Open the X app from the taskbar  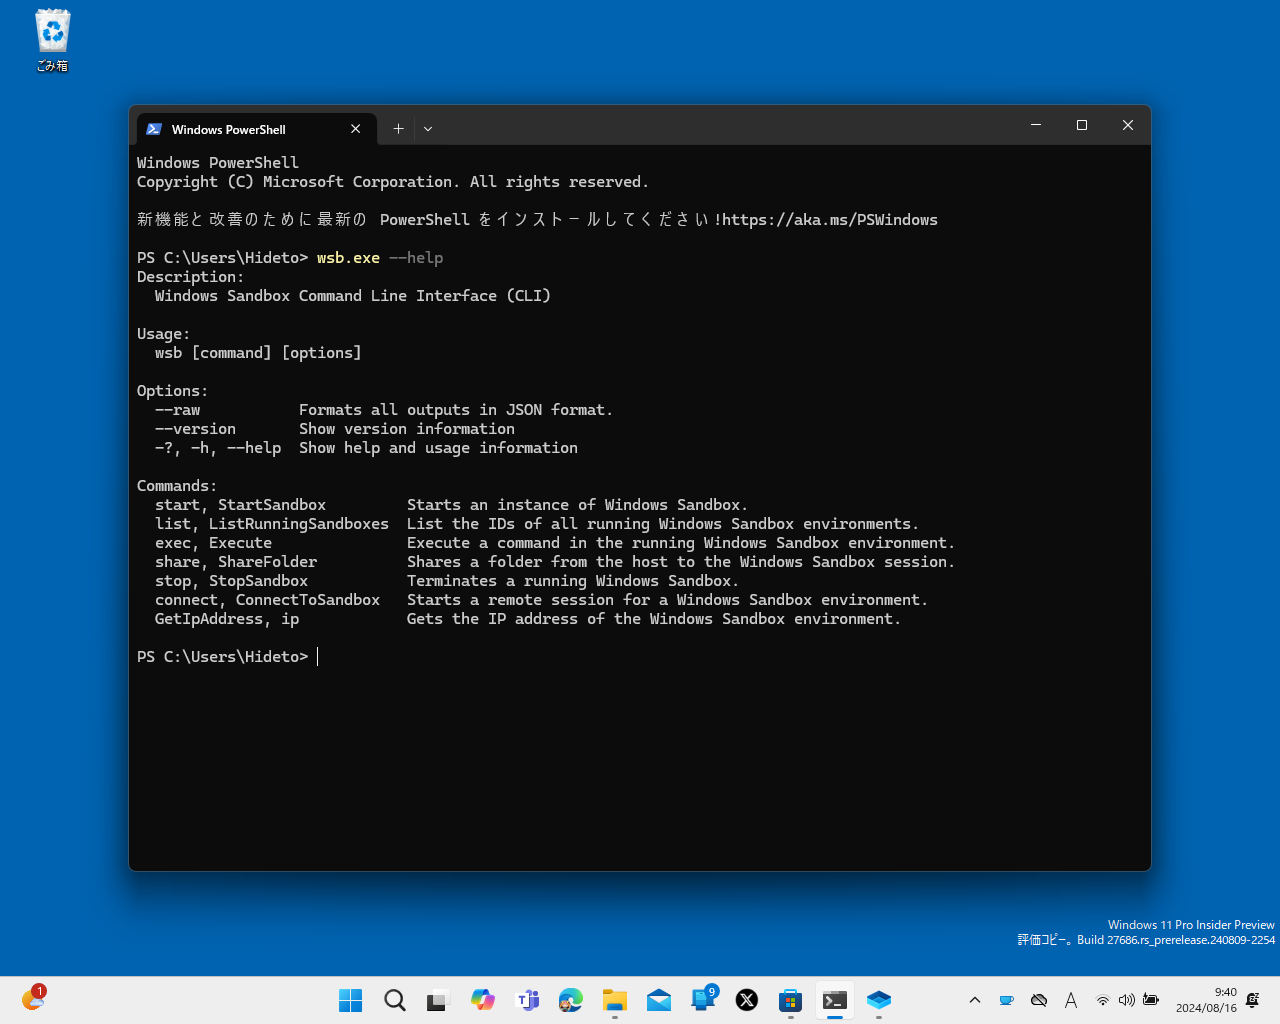pyautogui.click(x=747, y=1000)
